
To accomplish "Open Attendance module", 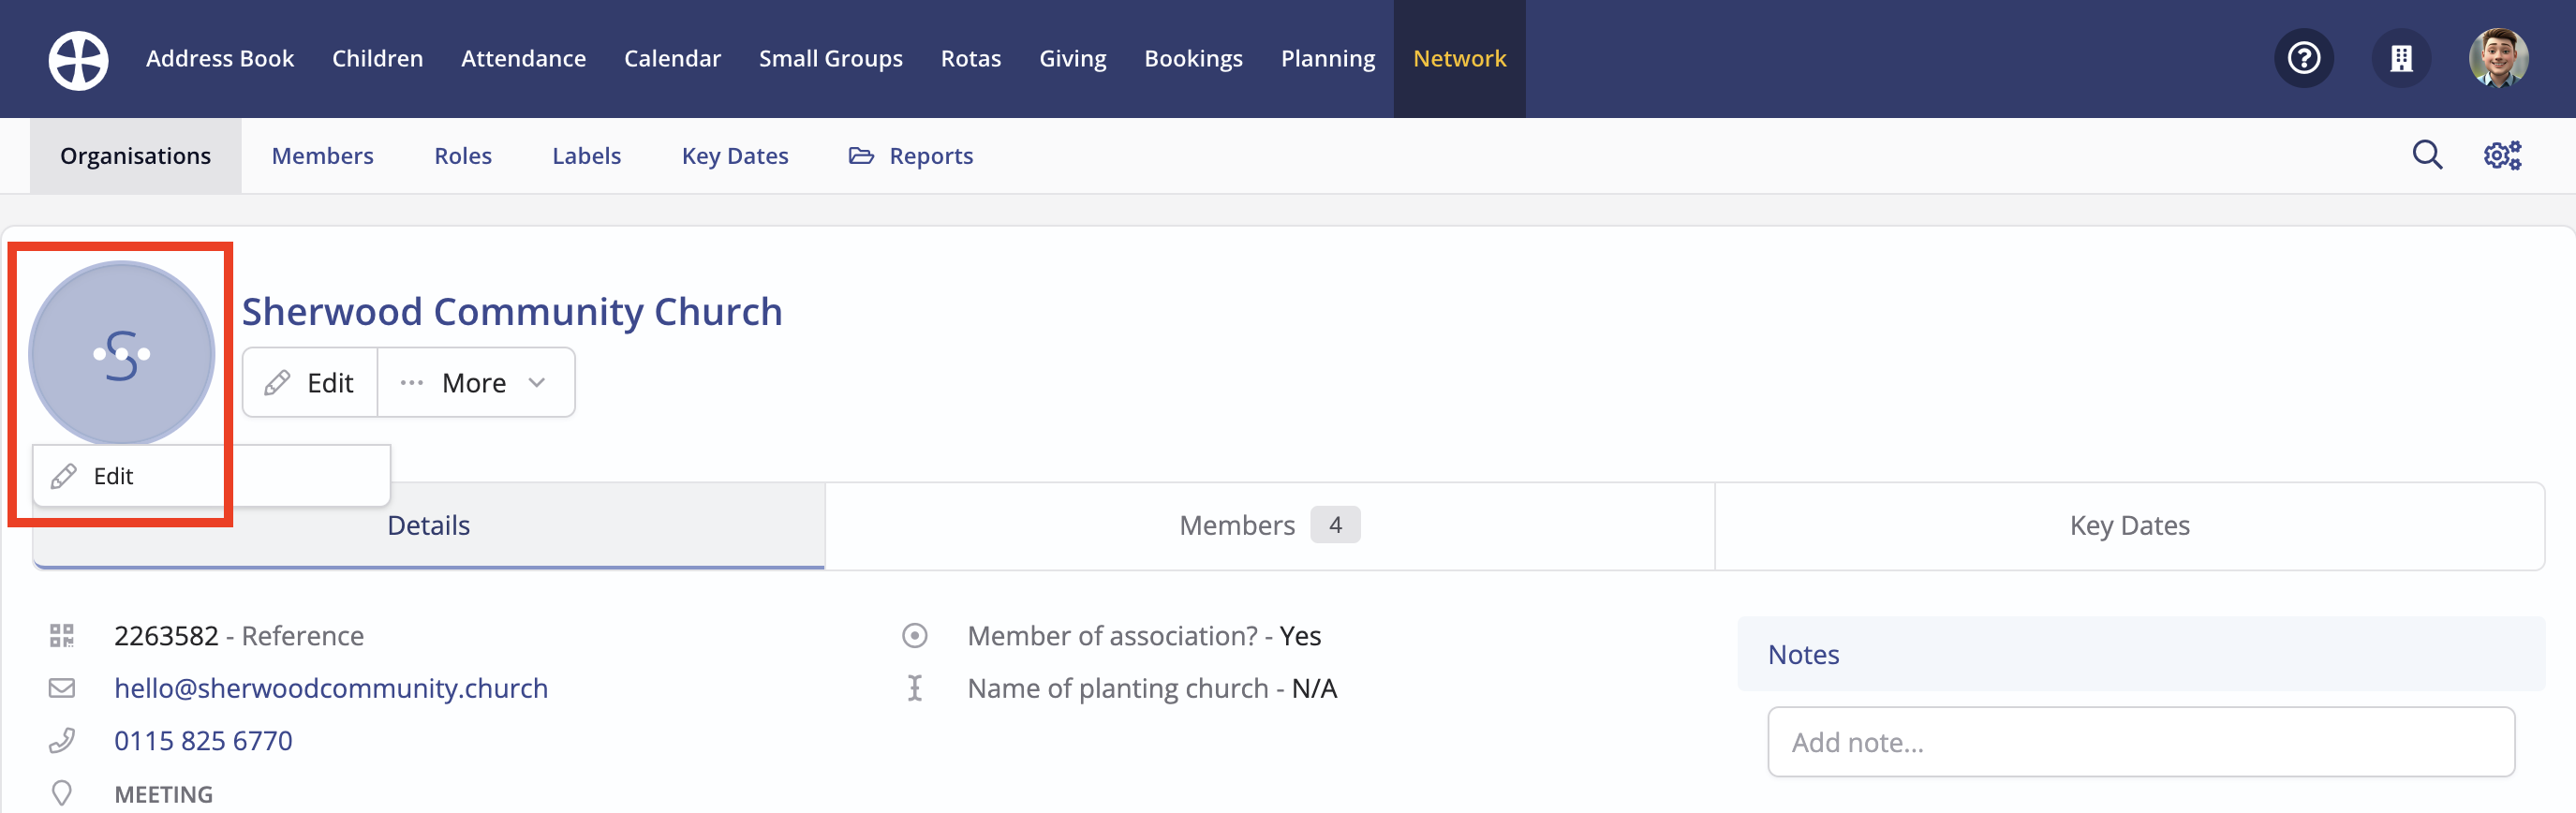I will pyautogui.click(x=523, y=58).
